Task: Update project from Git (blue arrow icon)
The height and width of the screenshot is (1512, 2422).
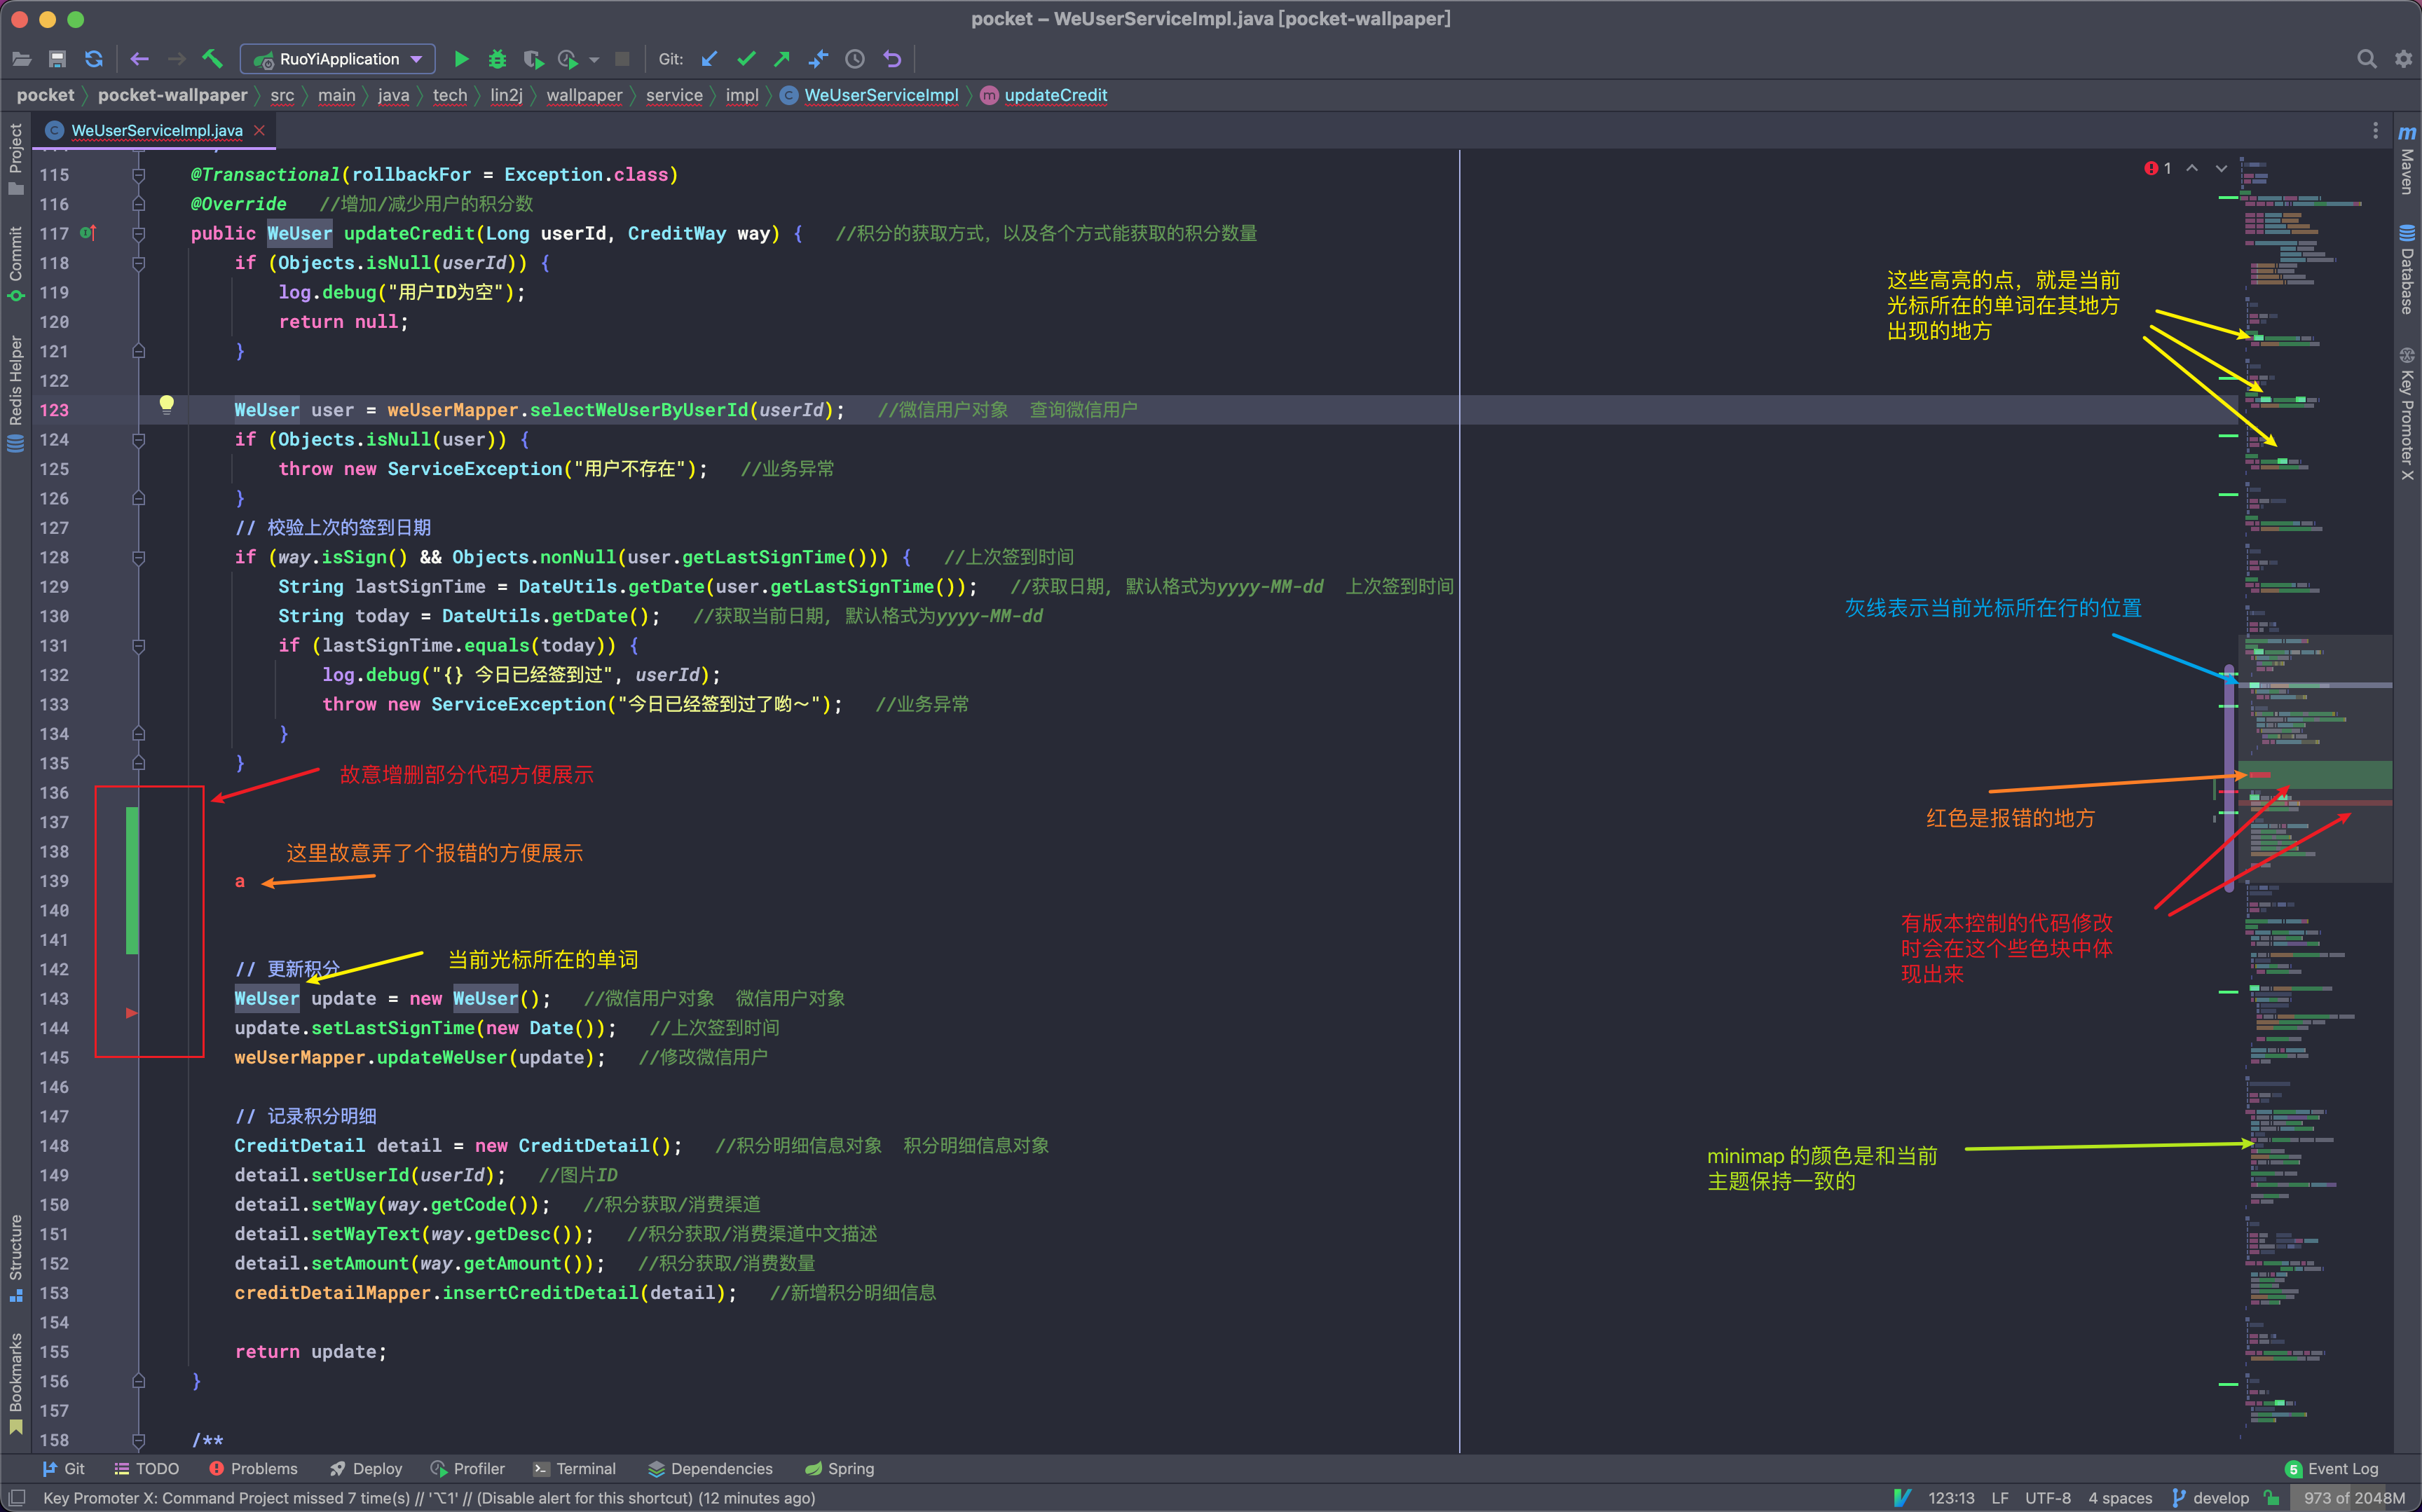Action: [x=710, y=59]
